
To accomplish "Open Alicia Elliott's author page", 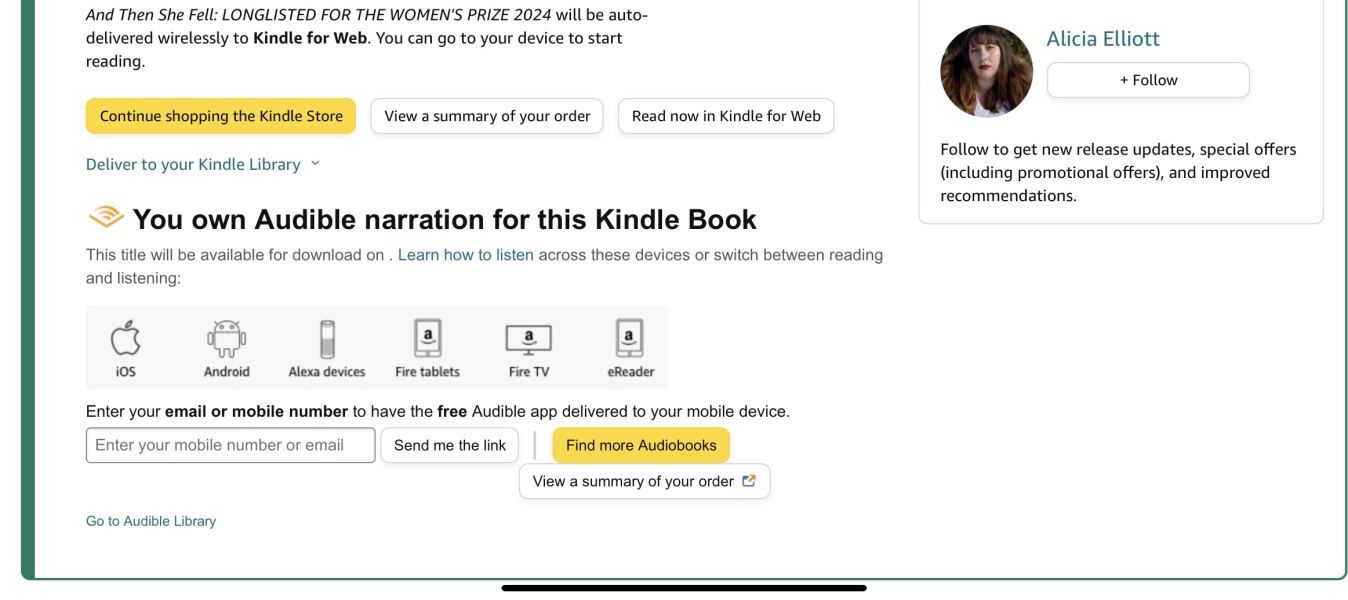I will click(1102, 38).
